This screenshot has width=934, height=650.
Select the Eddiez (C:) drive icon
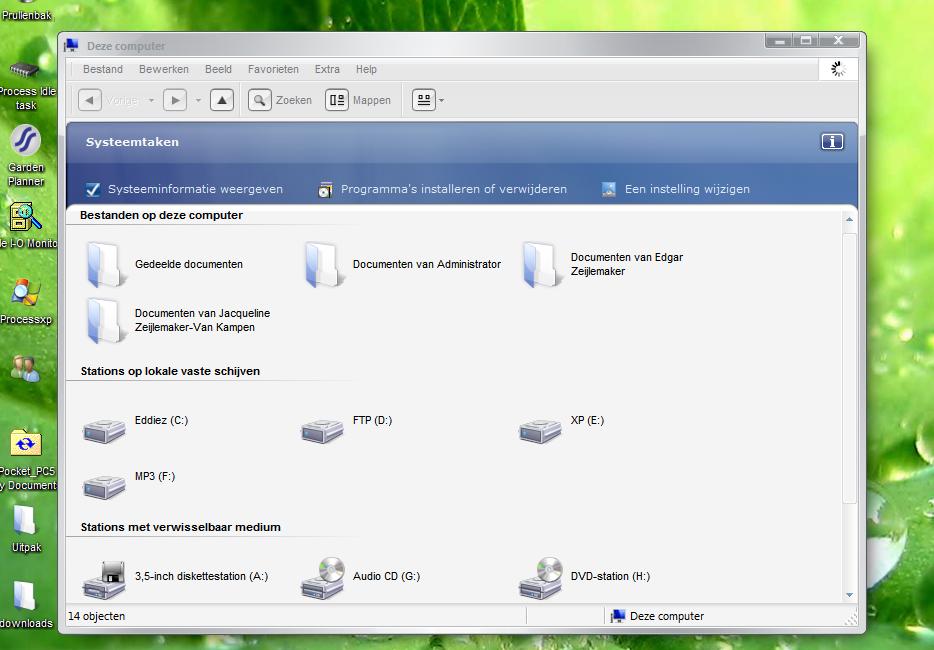click(x=104, y=429)
